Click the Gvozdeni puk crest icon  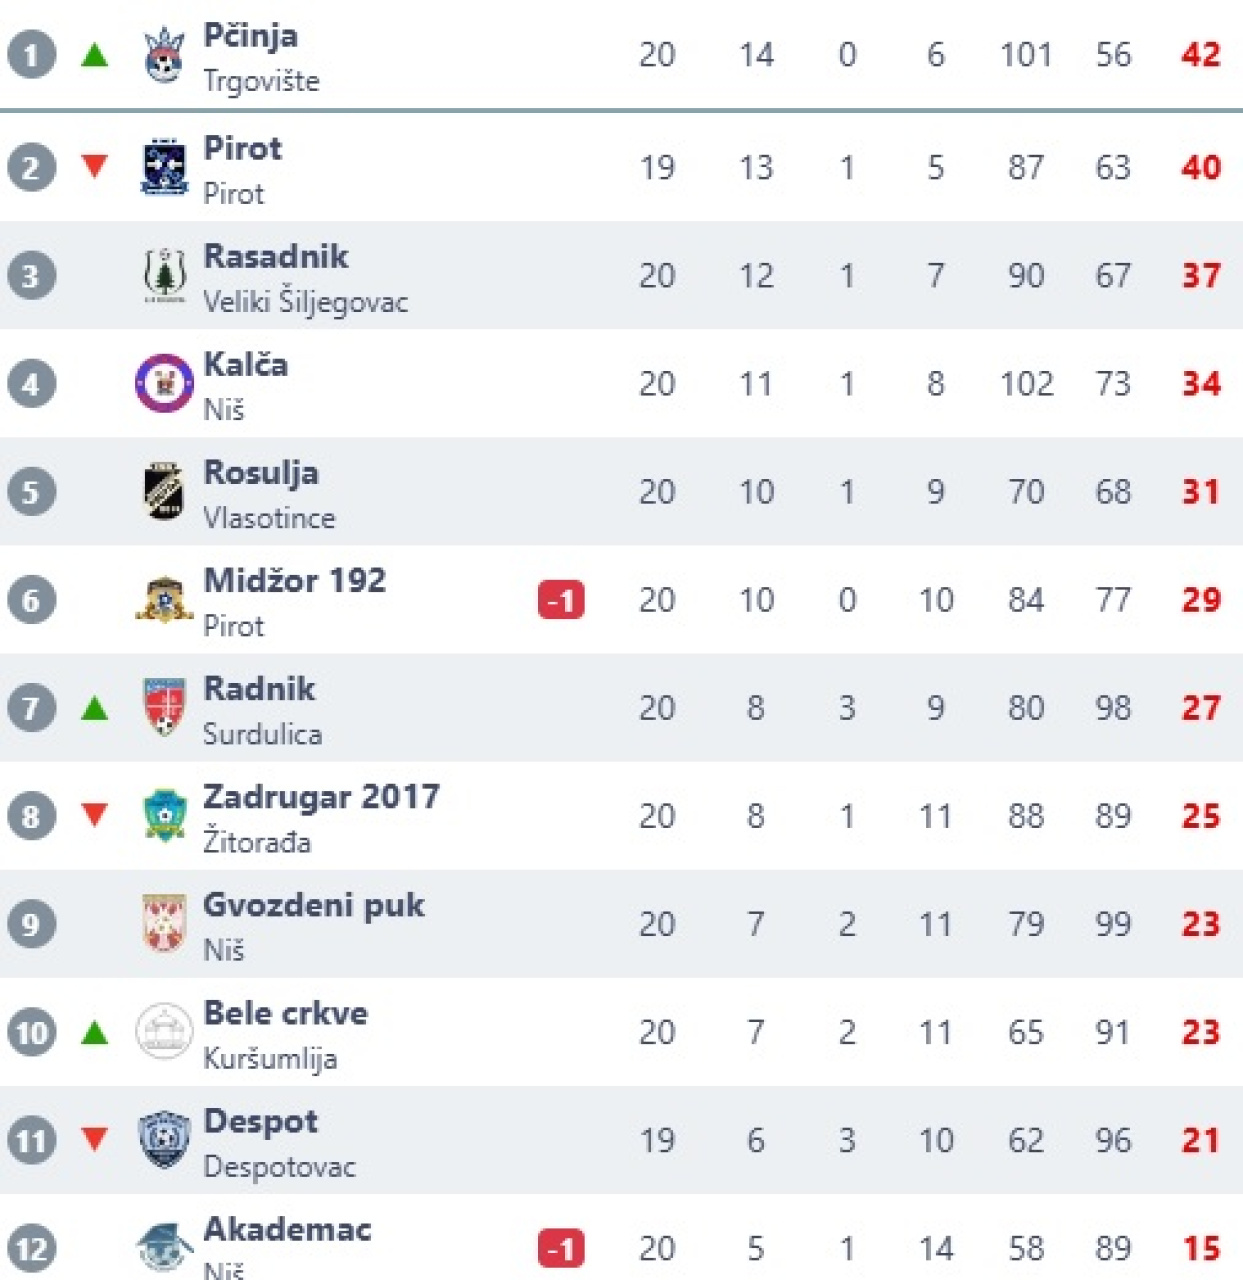coord(164,923)
